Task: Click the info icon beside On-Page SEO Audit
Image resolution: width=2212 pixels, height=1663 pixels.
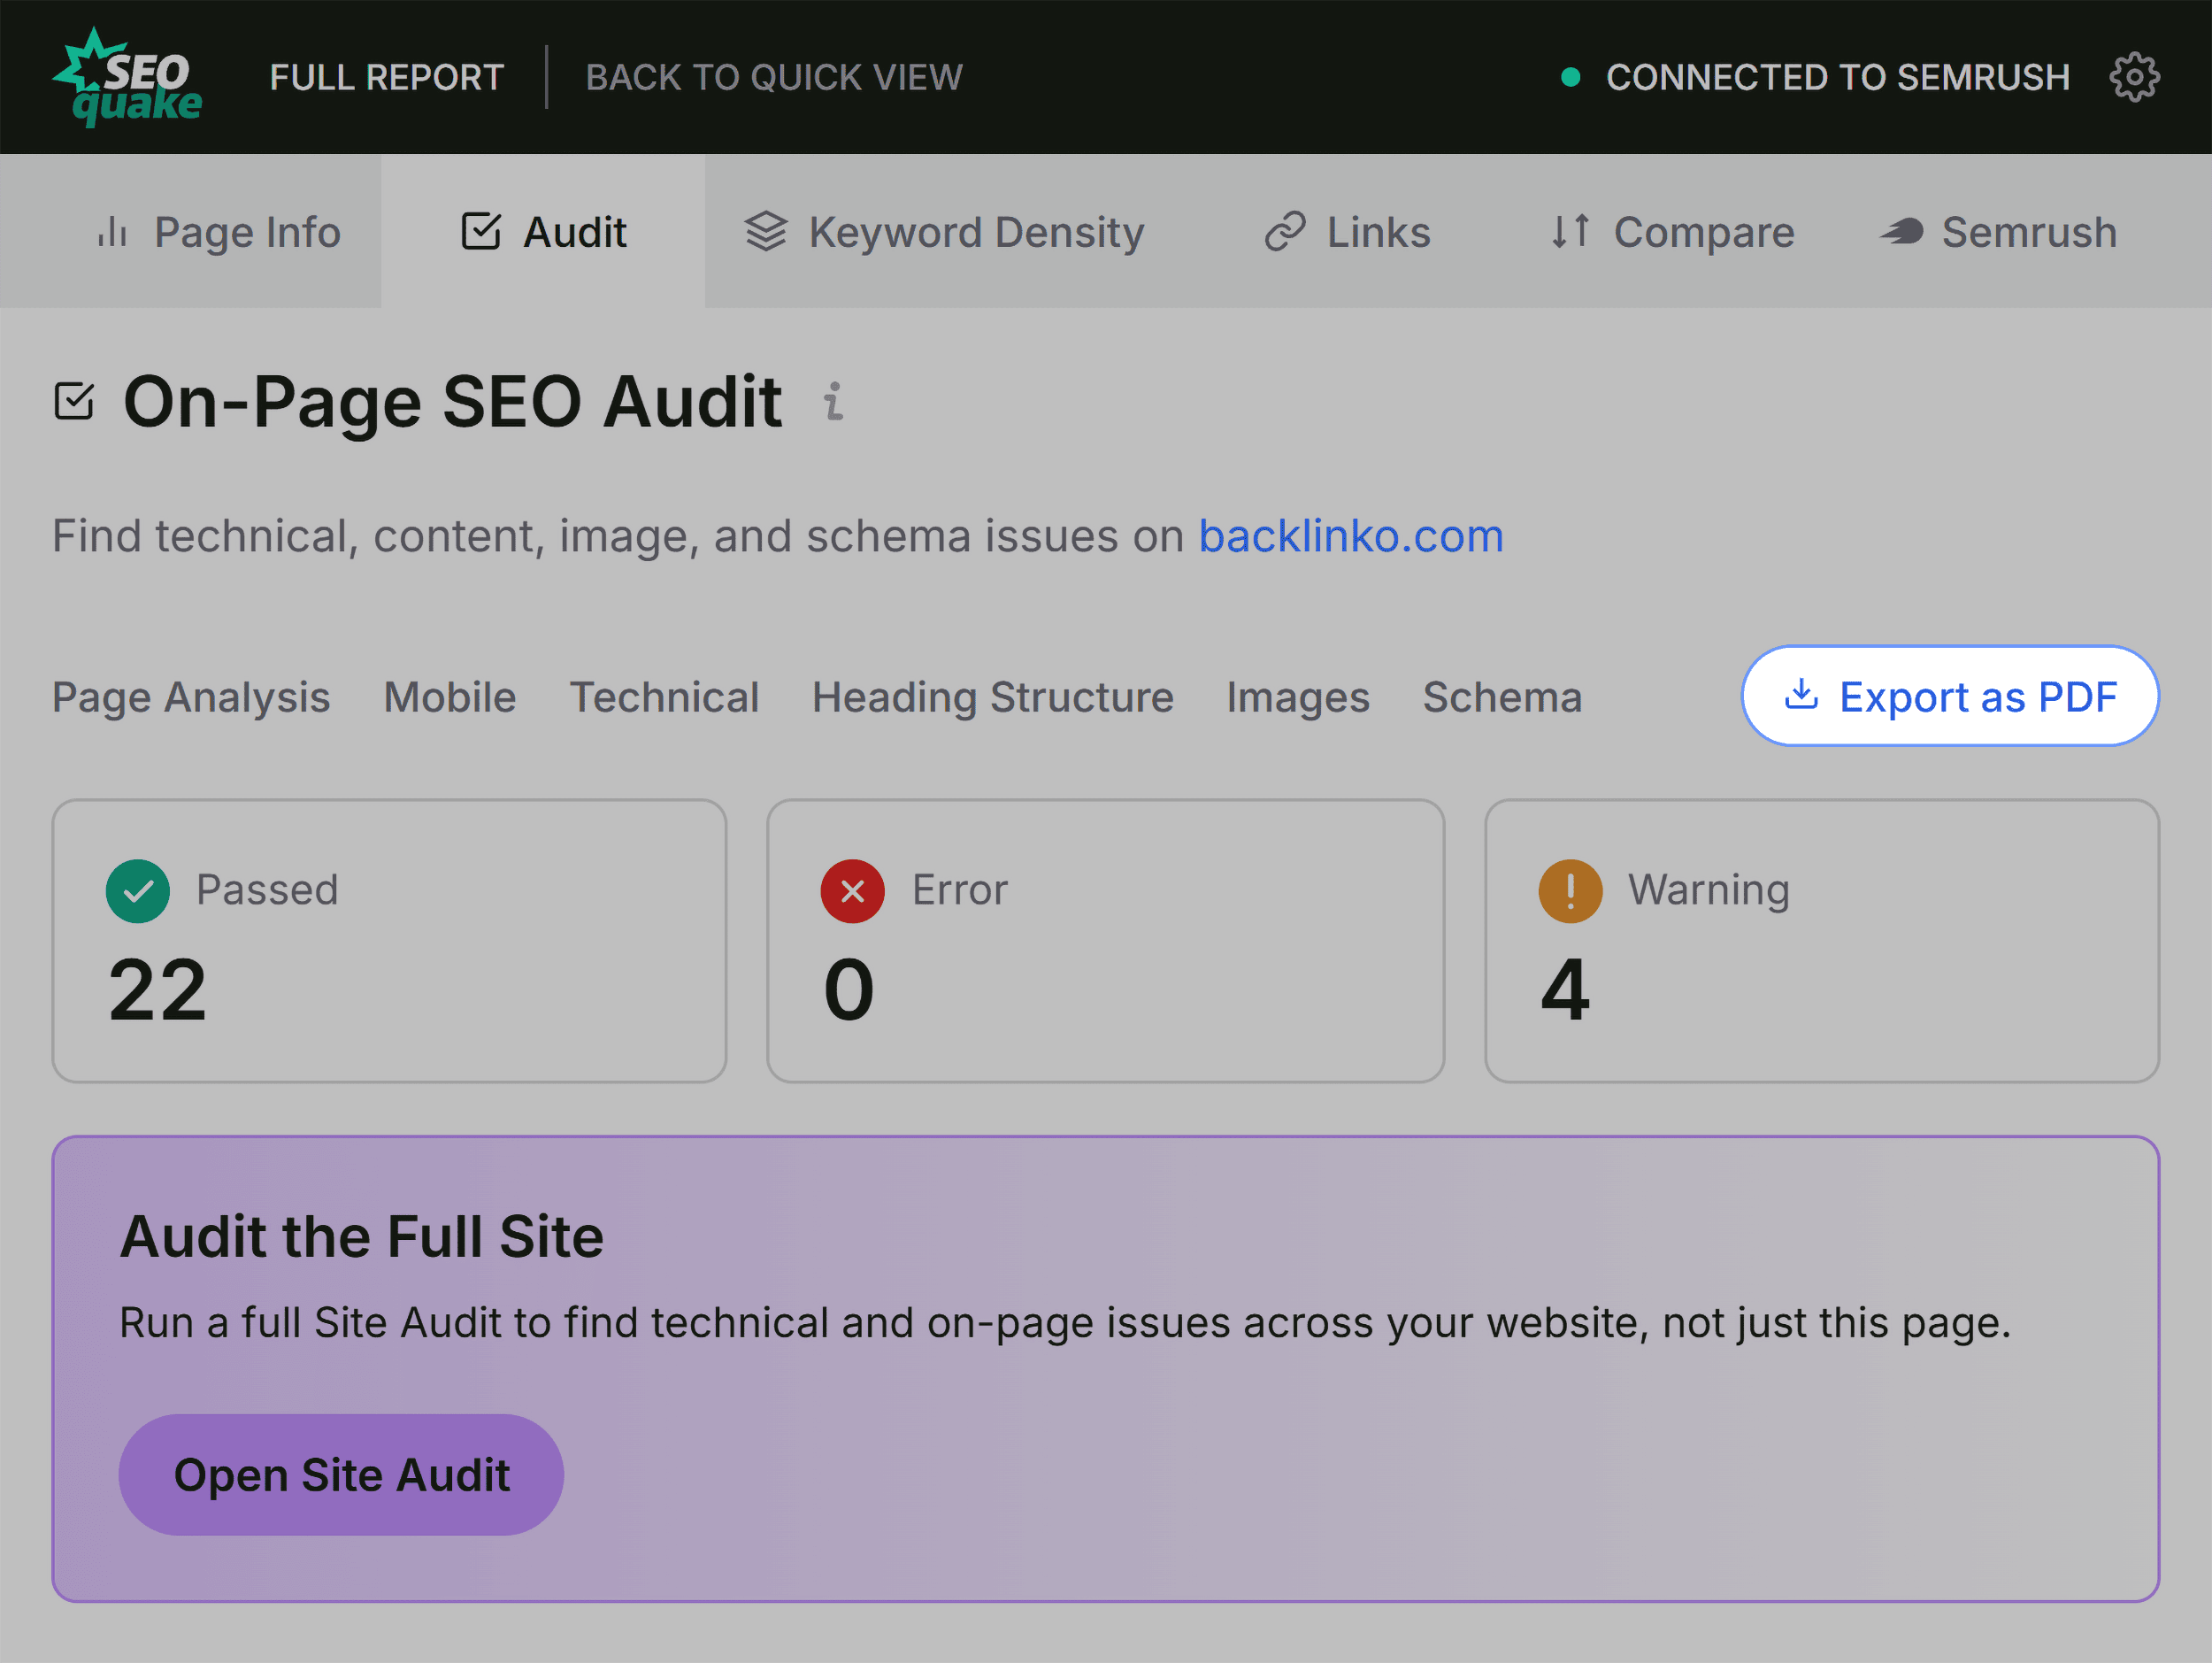Action: point(833,401)
